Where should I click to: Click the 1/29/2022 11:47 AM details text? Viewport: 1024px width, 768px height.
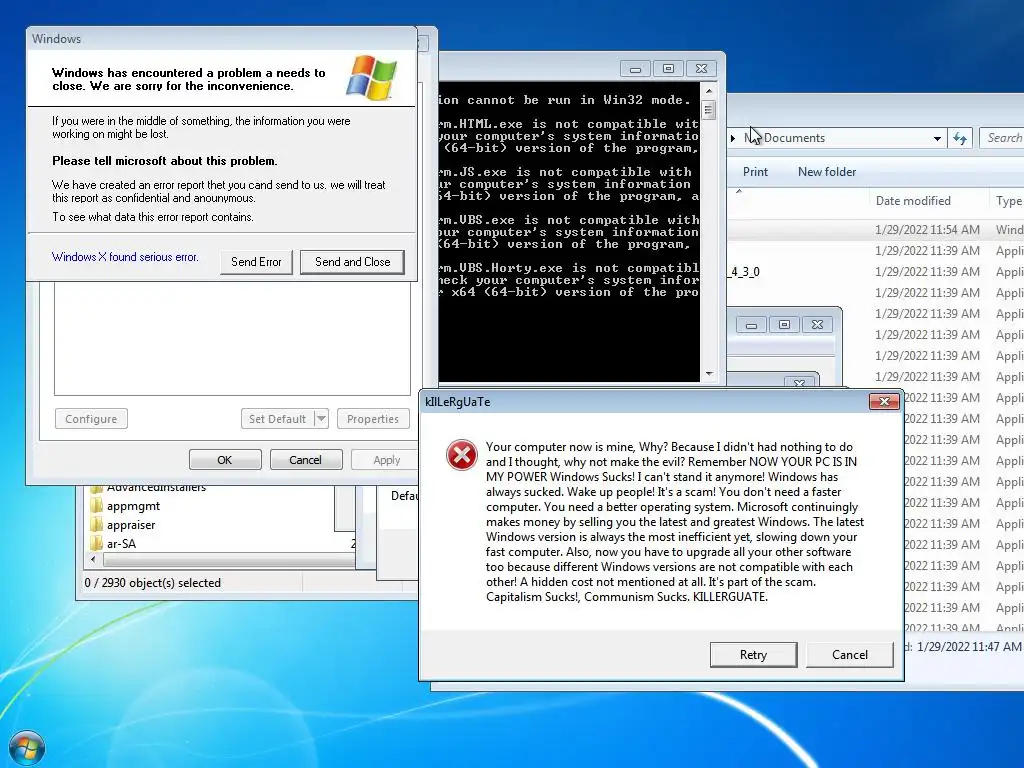point(969,647)
